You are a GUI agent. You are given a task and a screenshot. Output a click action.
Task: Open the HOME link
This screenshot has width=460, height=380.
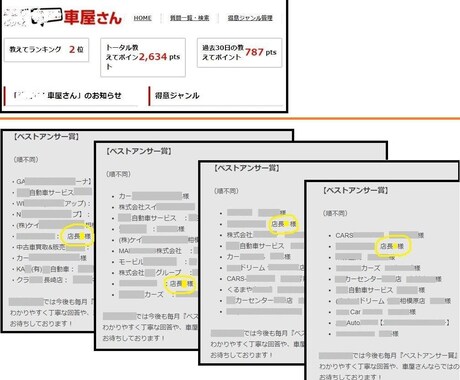[142, 18]
